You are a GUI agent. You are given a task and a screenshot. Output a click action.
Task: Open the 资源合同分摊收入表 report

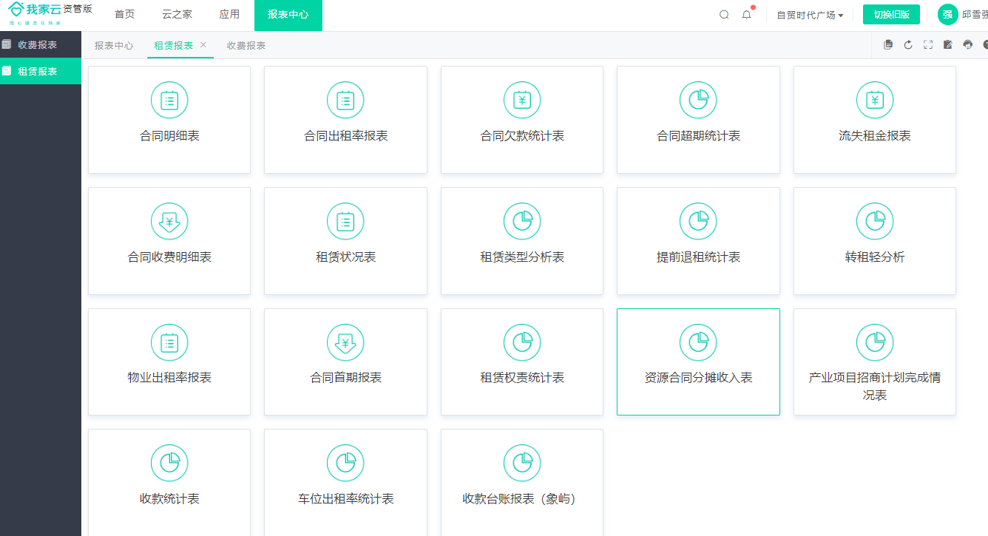698,362
